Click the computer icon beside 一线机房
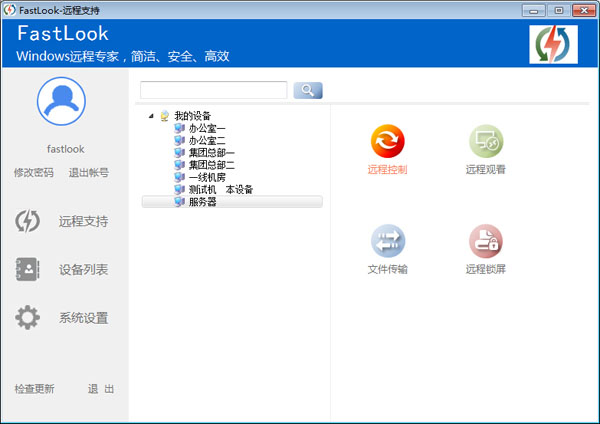600x424 pixels. coord(179,177)
